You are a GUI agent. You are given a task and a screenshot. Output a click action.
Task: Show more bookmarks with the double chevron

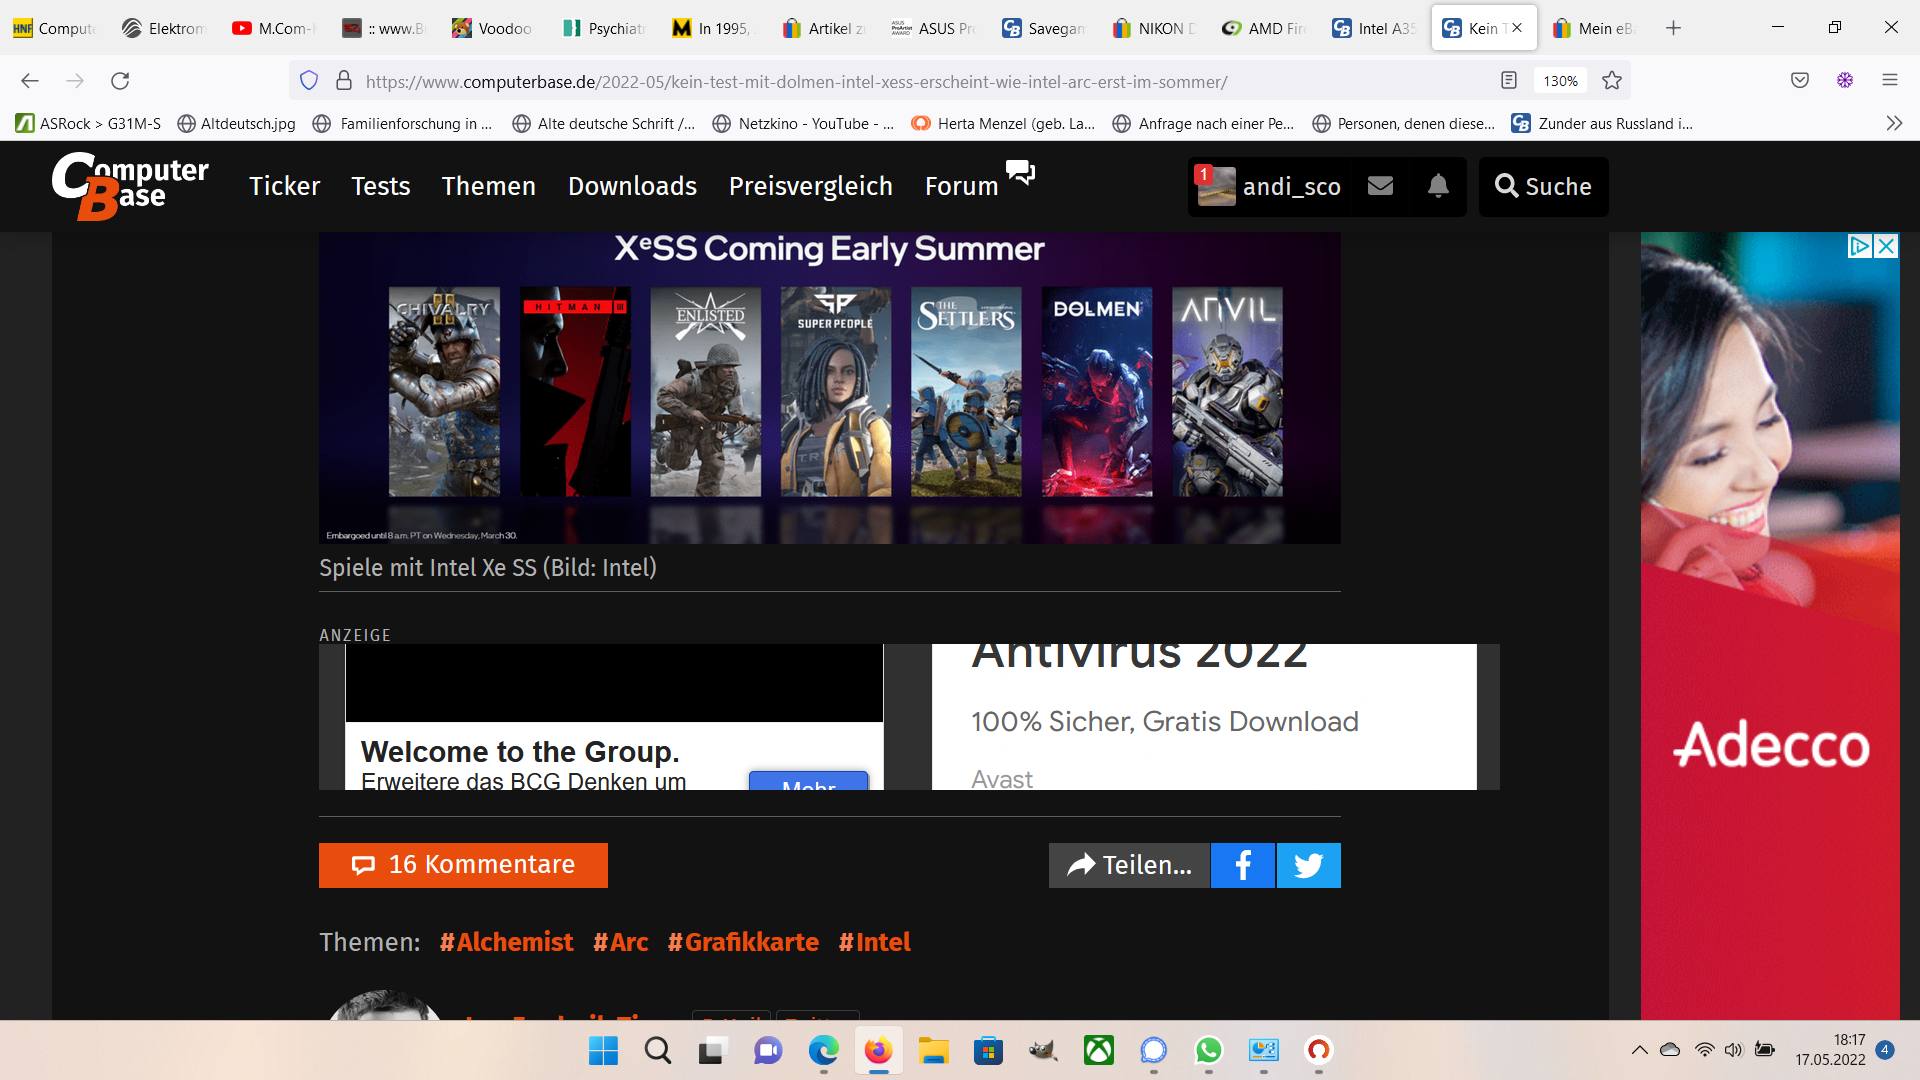[x=1894, y=124]
